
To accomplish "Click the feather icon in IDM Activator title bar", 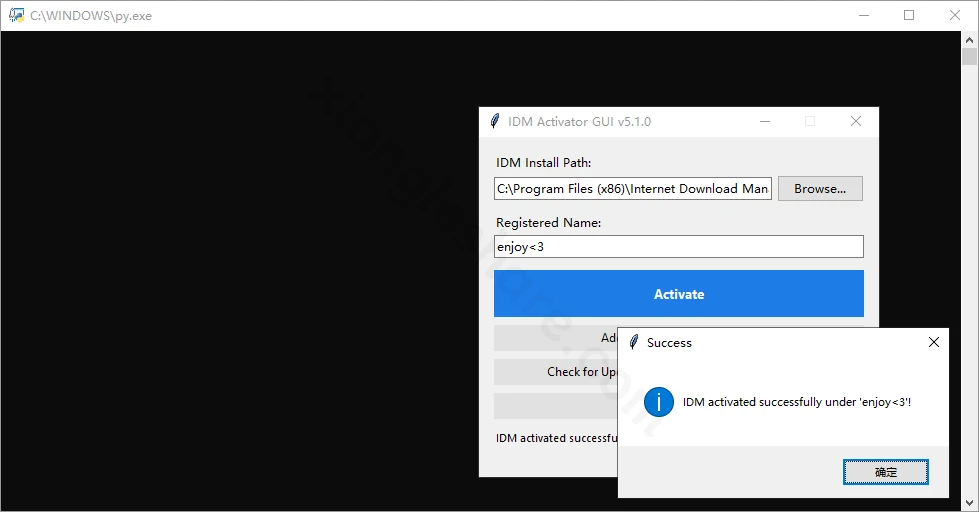I will 495,121.
